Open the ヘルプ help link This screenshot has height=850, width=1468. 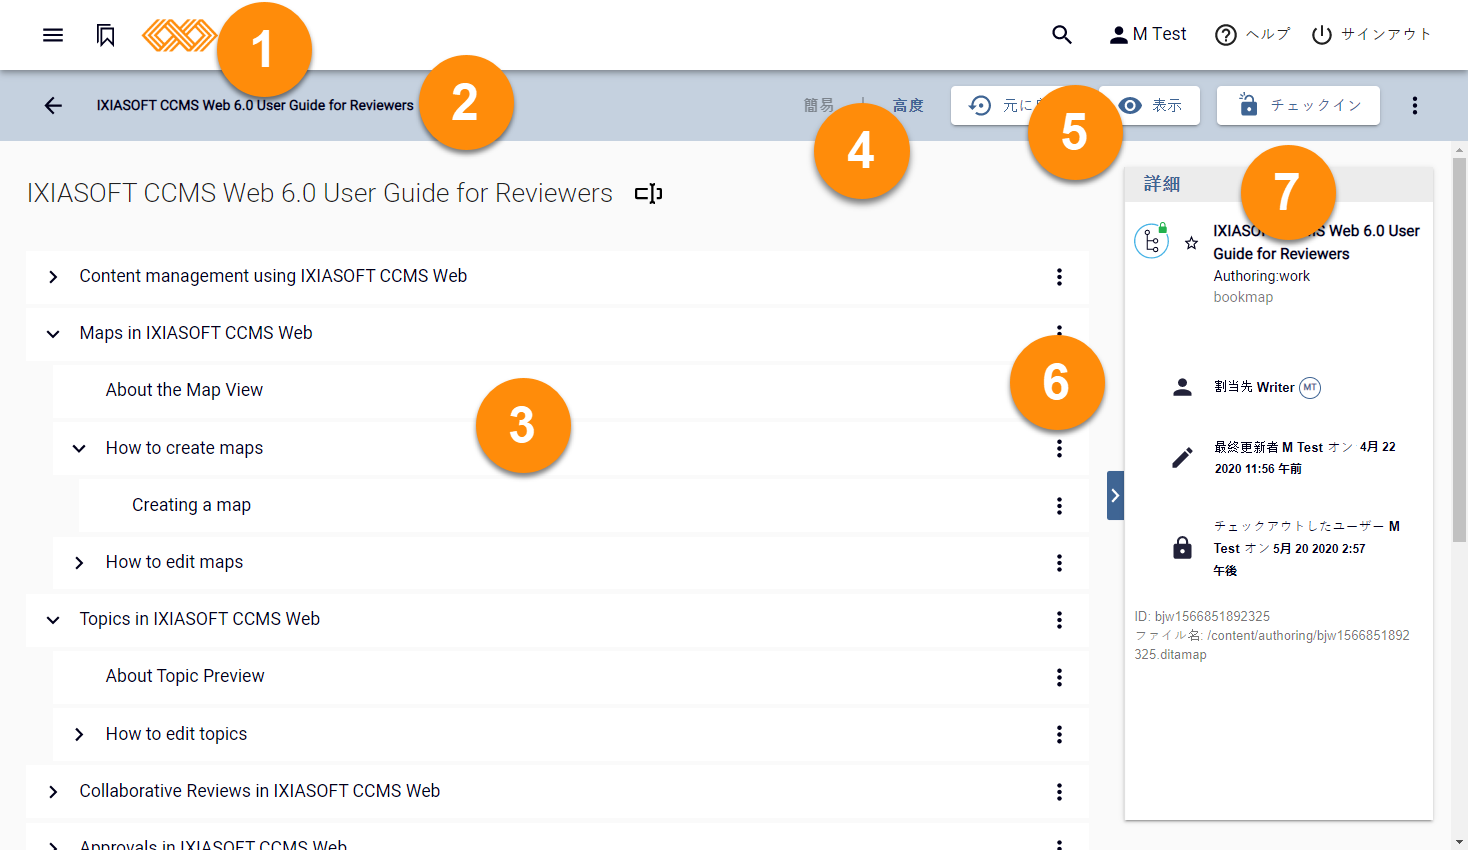[1253, 35]
